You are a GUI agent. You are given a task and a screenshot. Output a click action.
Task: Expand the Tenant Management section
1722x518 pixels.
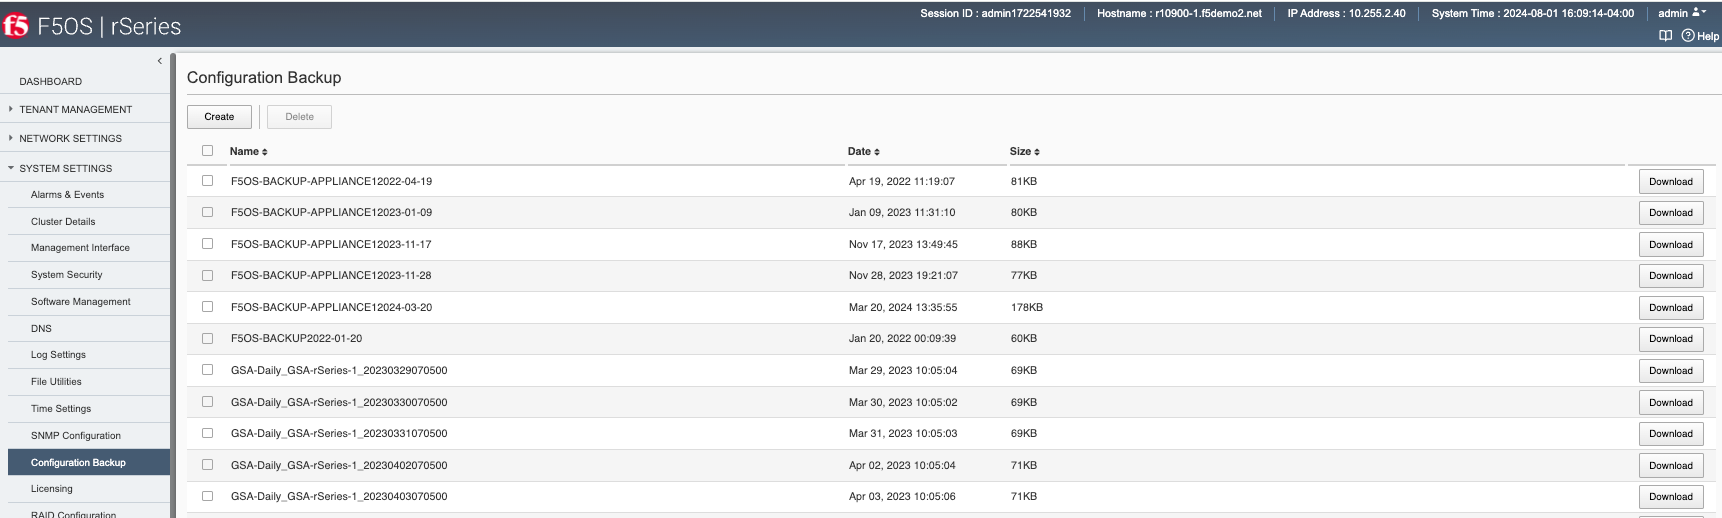pyautogui.click(x=75, y=109)
